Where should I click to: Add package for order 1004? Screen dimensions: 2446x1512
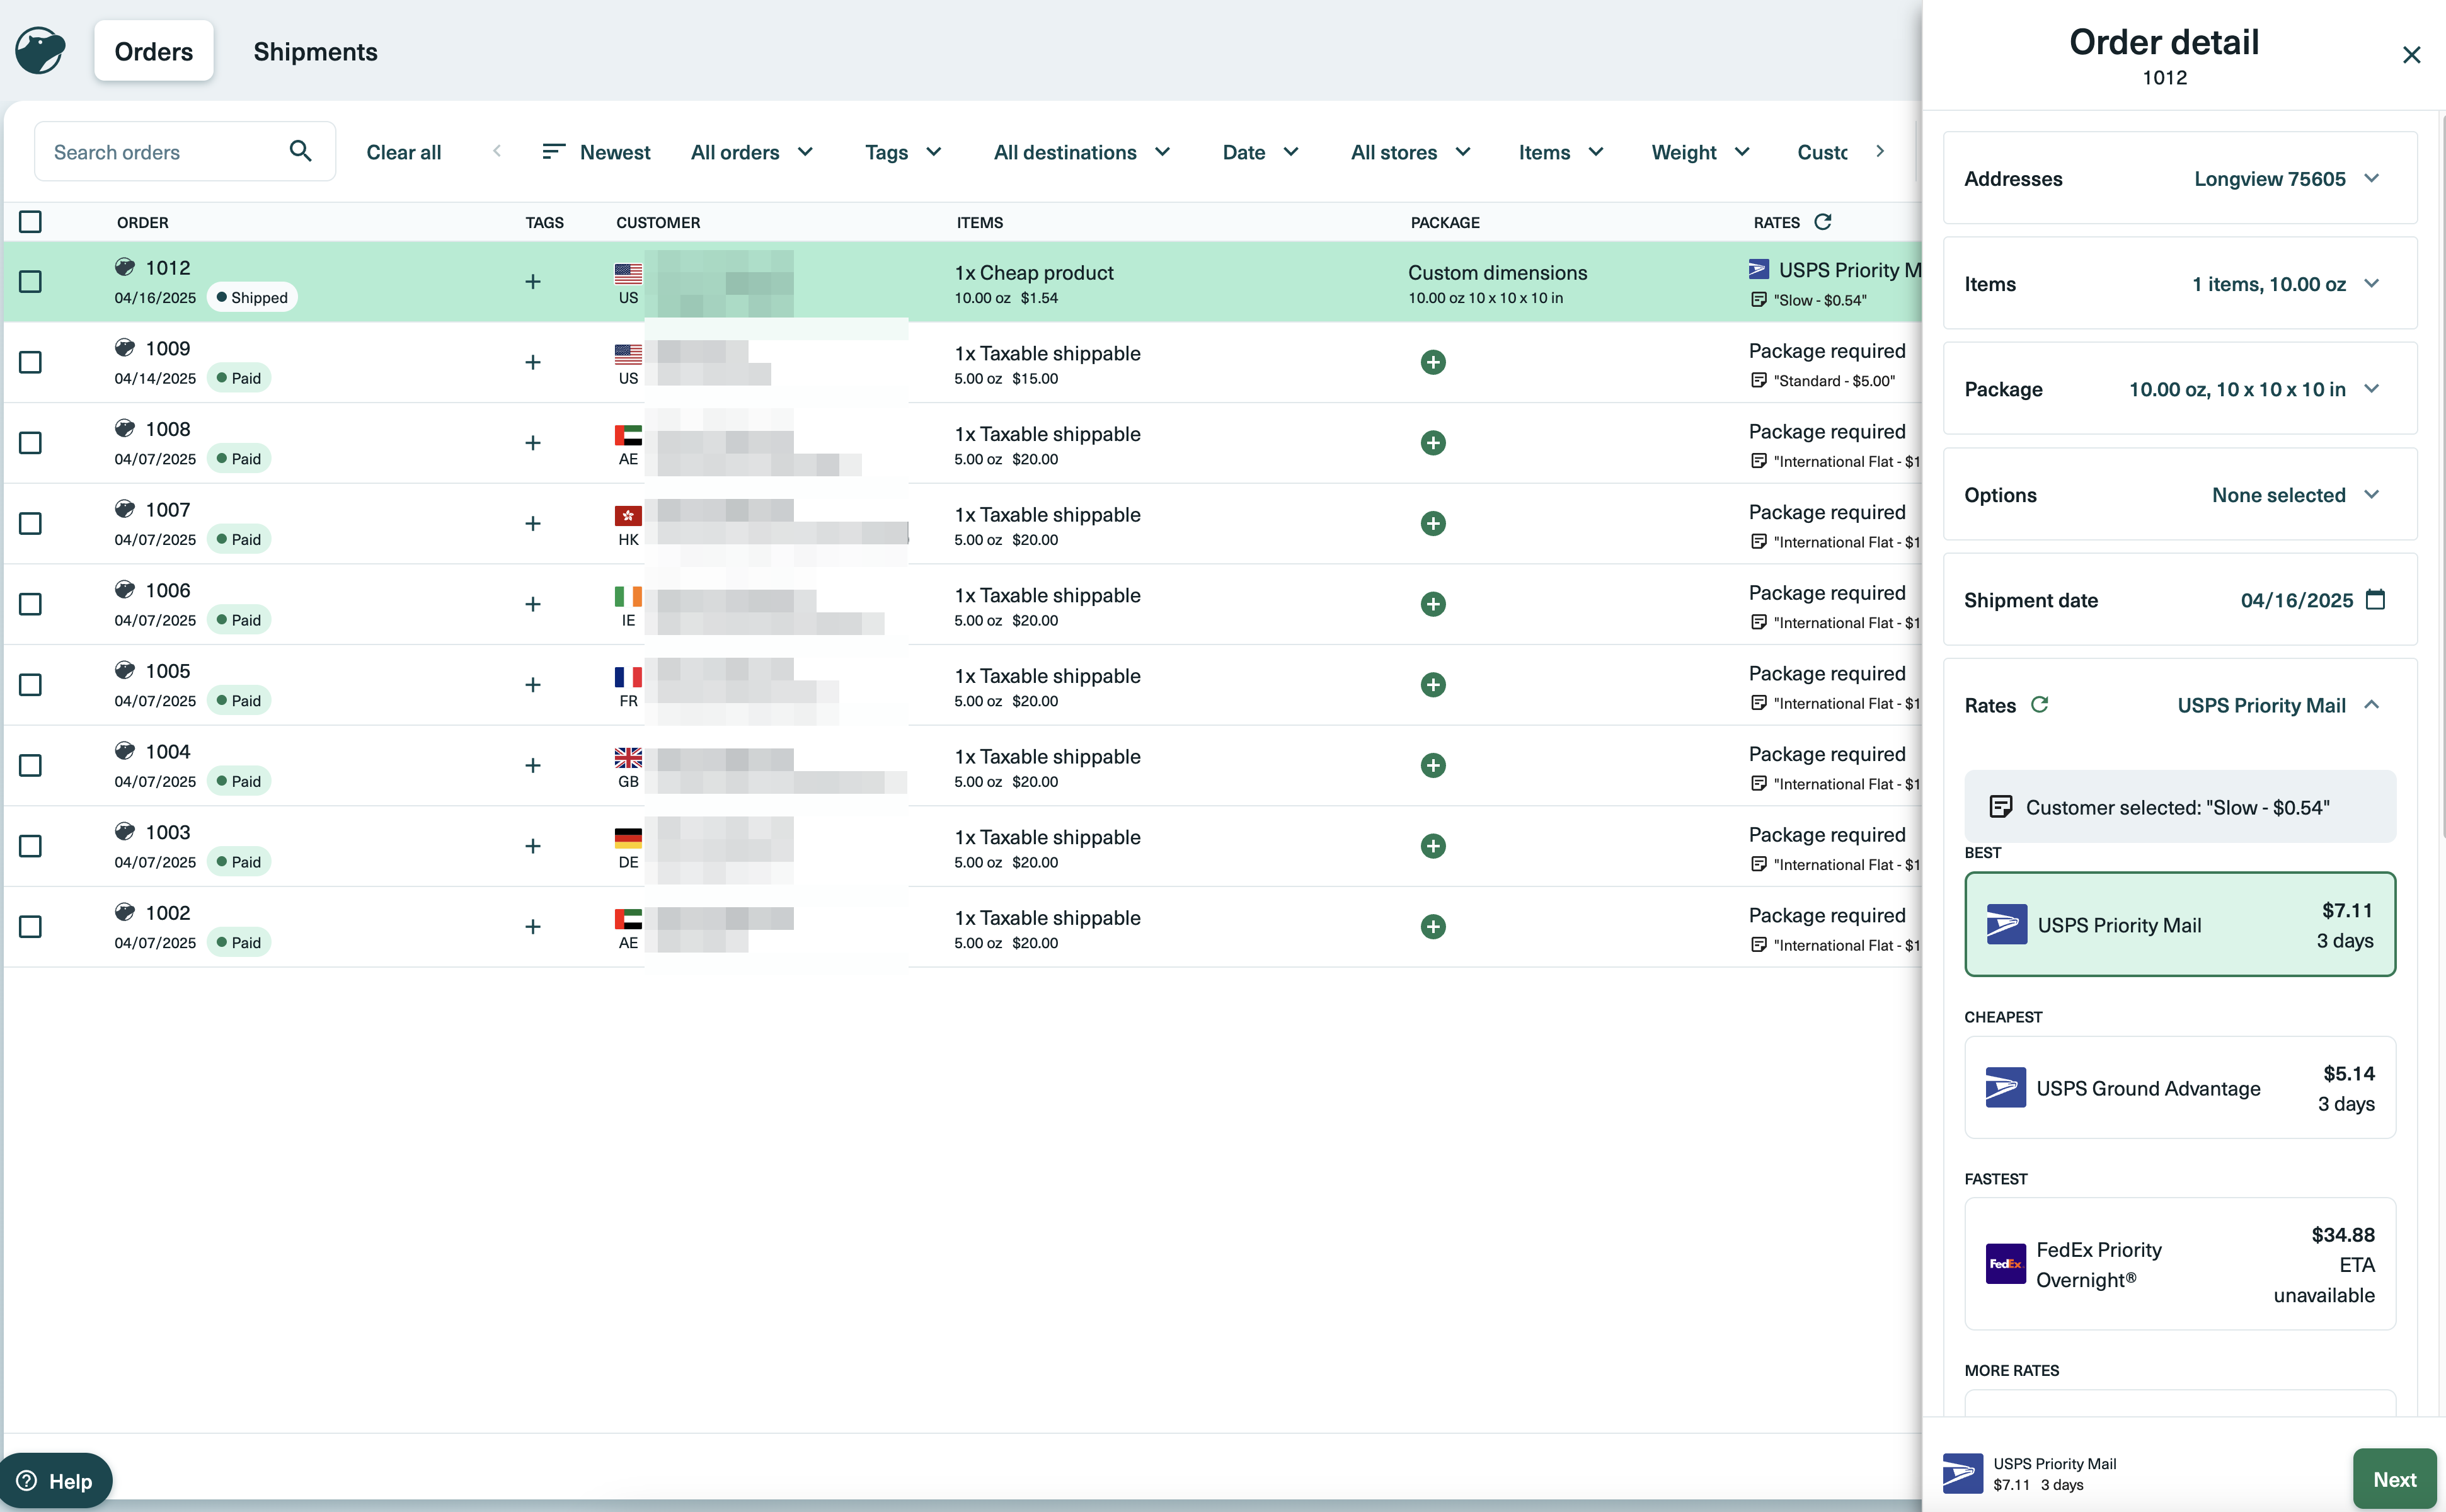1433,765
